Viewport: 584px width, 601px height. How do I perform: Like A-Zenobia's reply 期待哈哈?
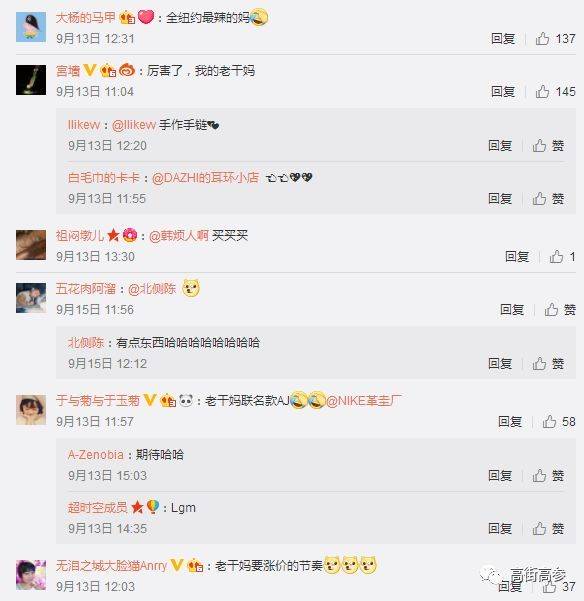(548, 476)
